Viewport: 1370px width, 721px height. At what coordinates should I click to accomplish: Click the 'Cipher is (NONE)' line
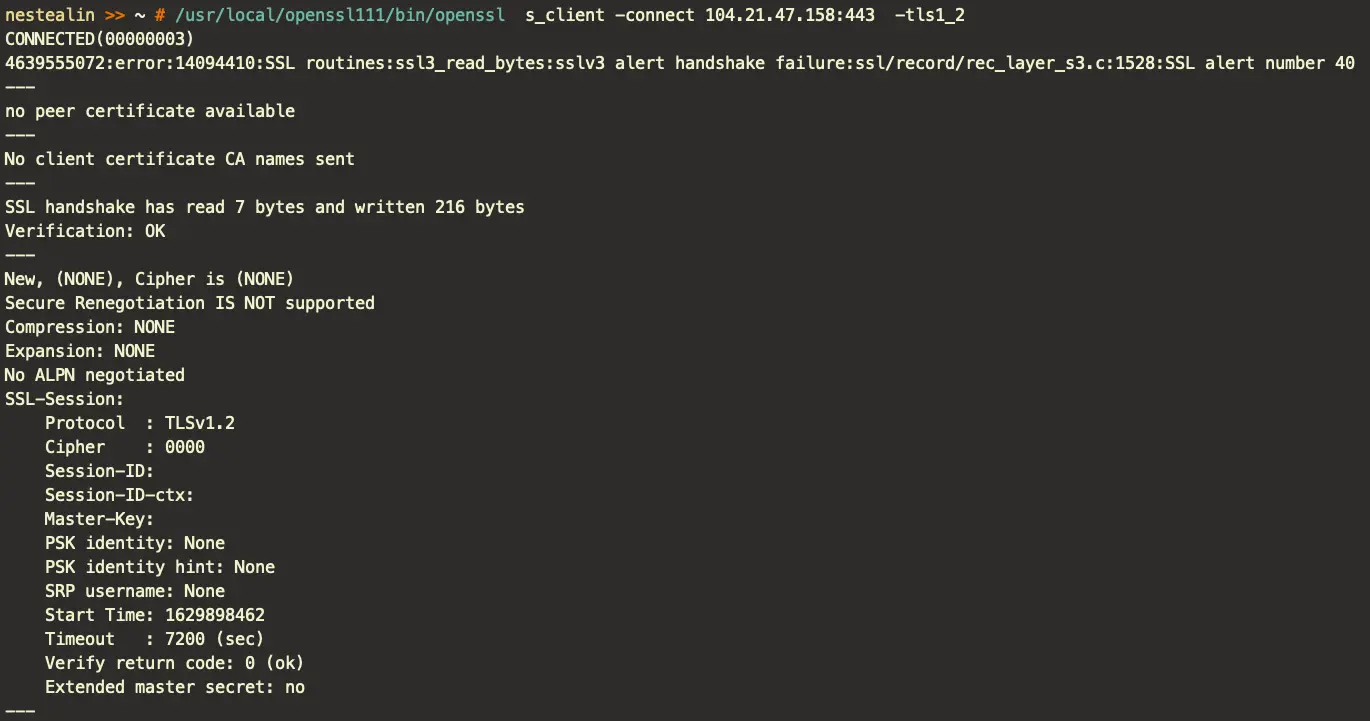150,279
